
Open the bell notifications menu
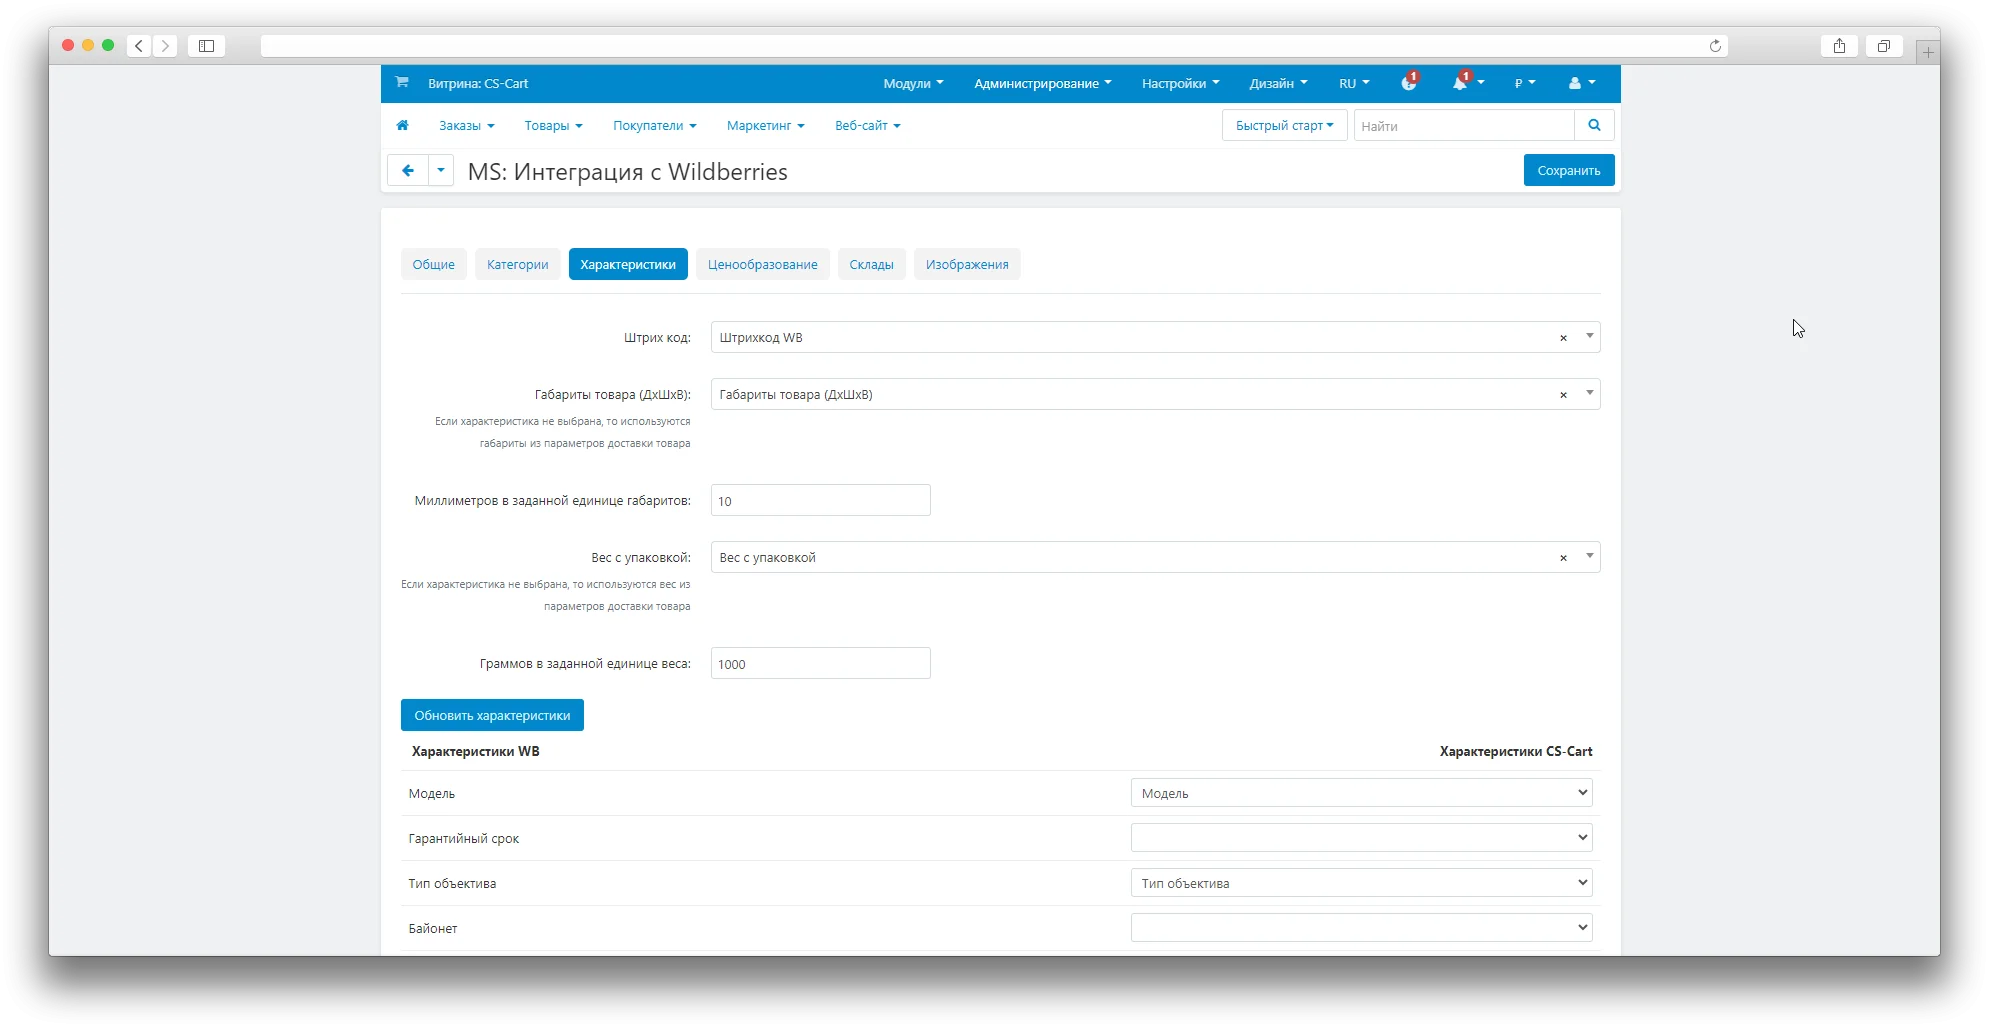(1468, 83)
